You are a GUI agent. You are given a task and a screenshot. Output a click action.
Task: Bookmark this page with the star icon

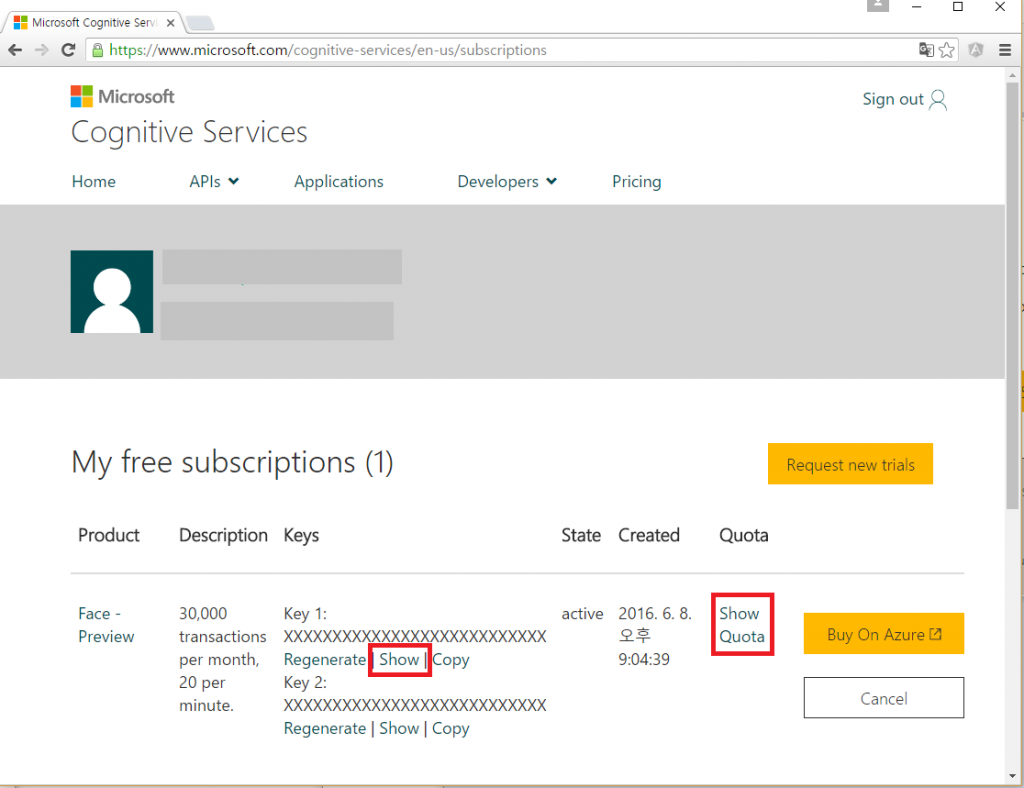[947, 50]
